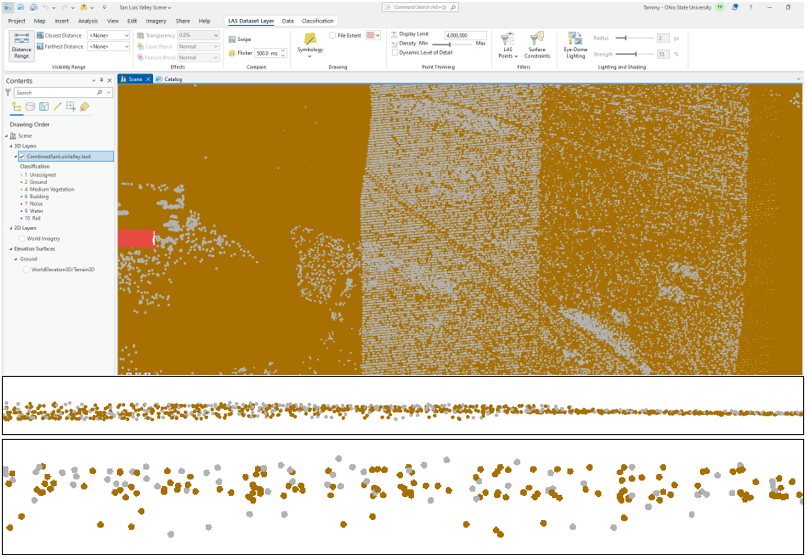The width and height of the screenshot is (807, 558).
Task: Open the Symbology button
Action: coord(310,45)
